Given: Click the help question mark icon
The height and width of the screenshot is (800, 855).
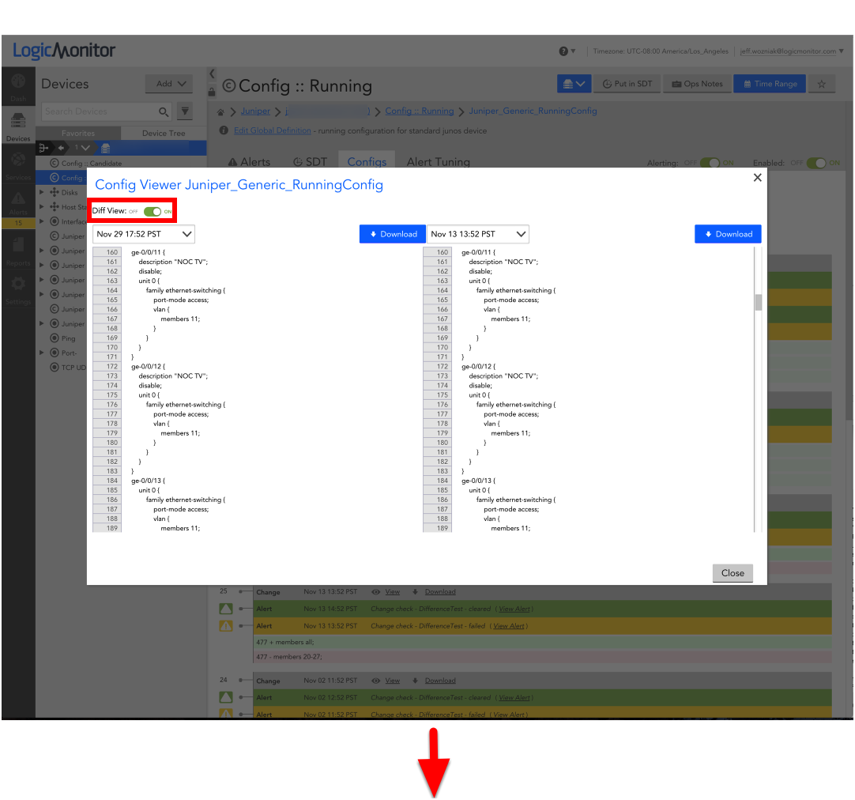Looking at the screenshot, I should coord(564,51).
